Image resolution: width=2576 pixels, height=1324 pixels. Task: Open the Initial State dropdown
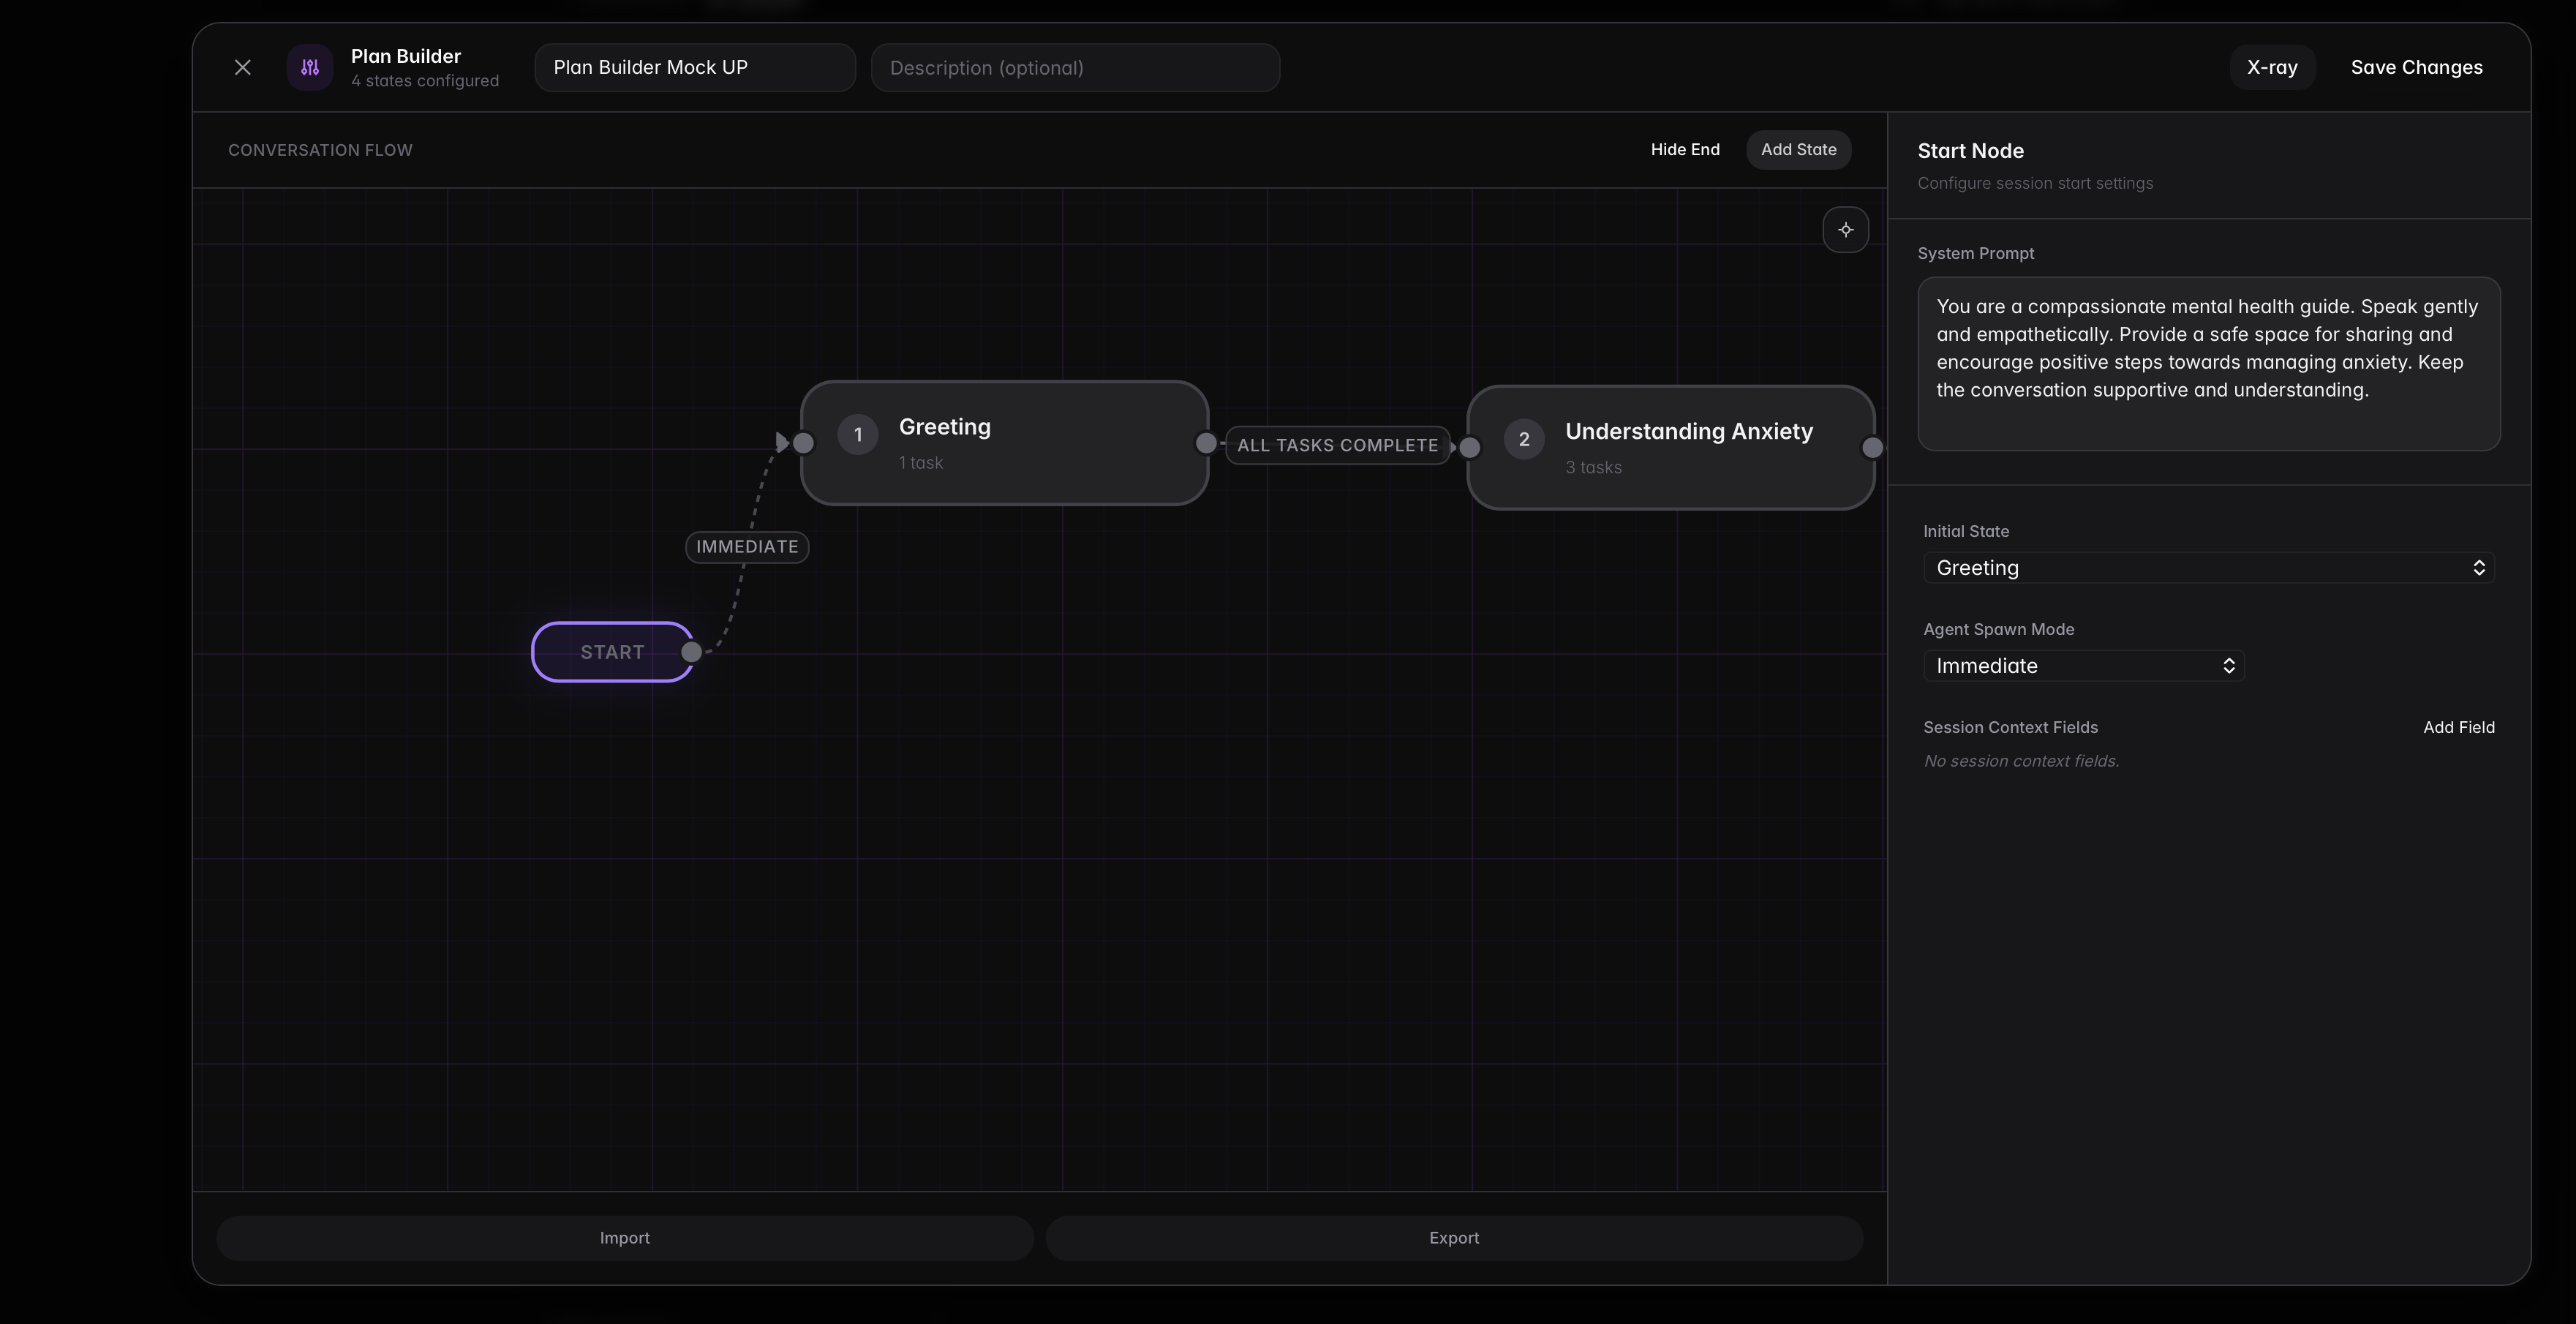[x=2208, y=568]
